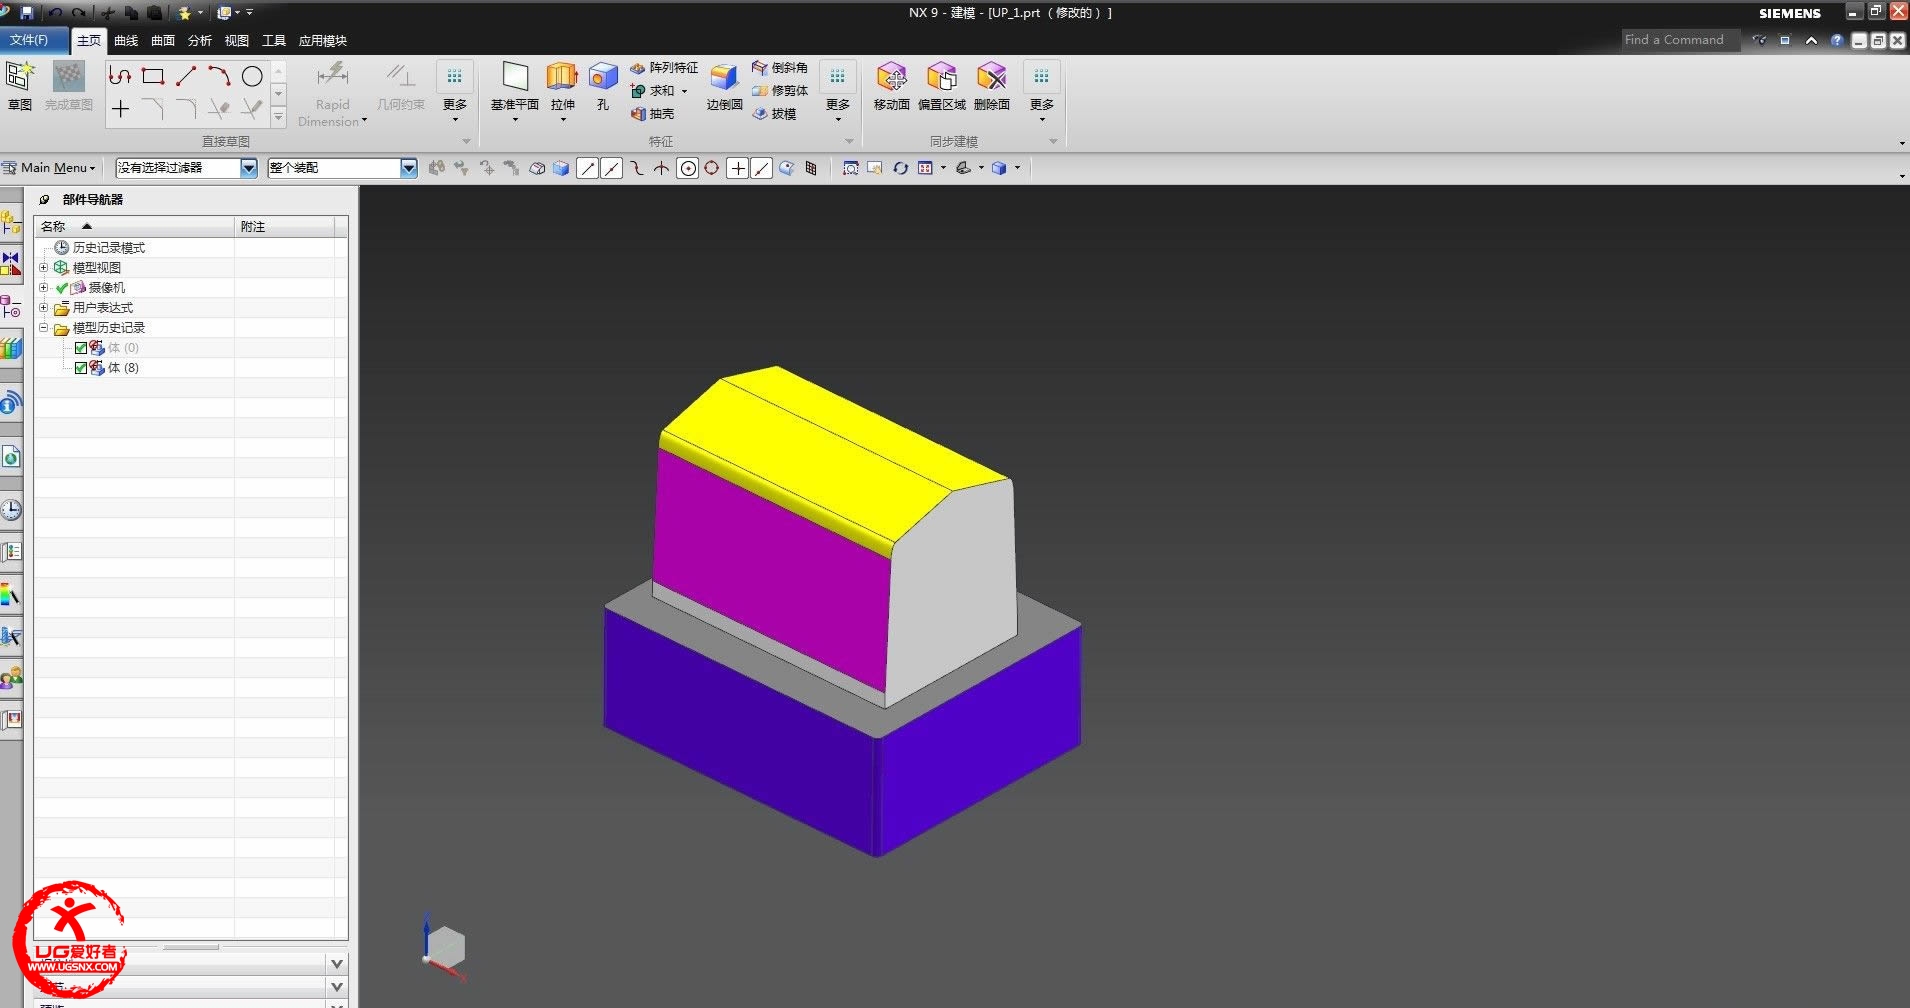Screen dimensions: 1910x1008
Task: Expand the 摄像机 tree node
Action: 43,288
